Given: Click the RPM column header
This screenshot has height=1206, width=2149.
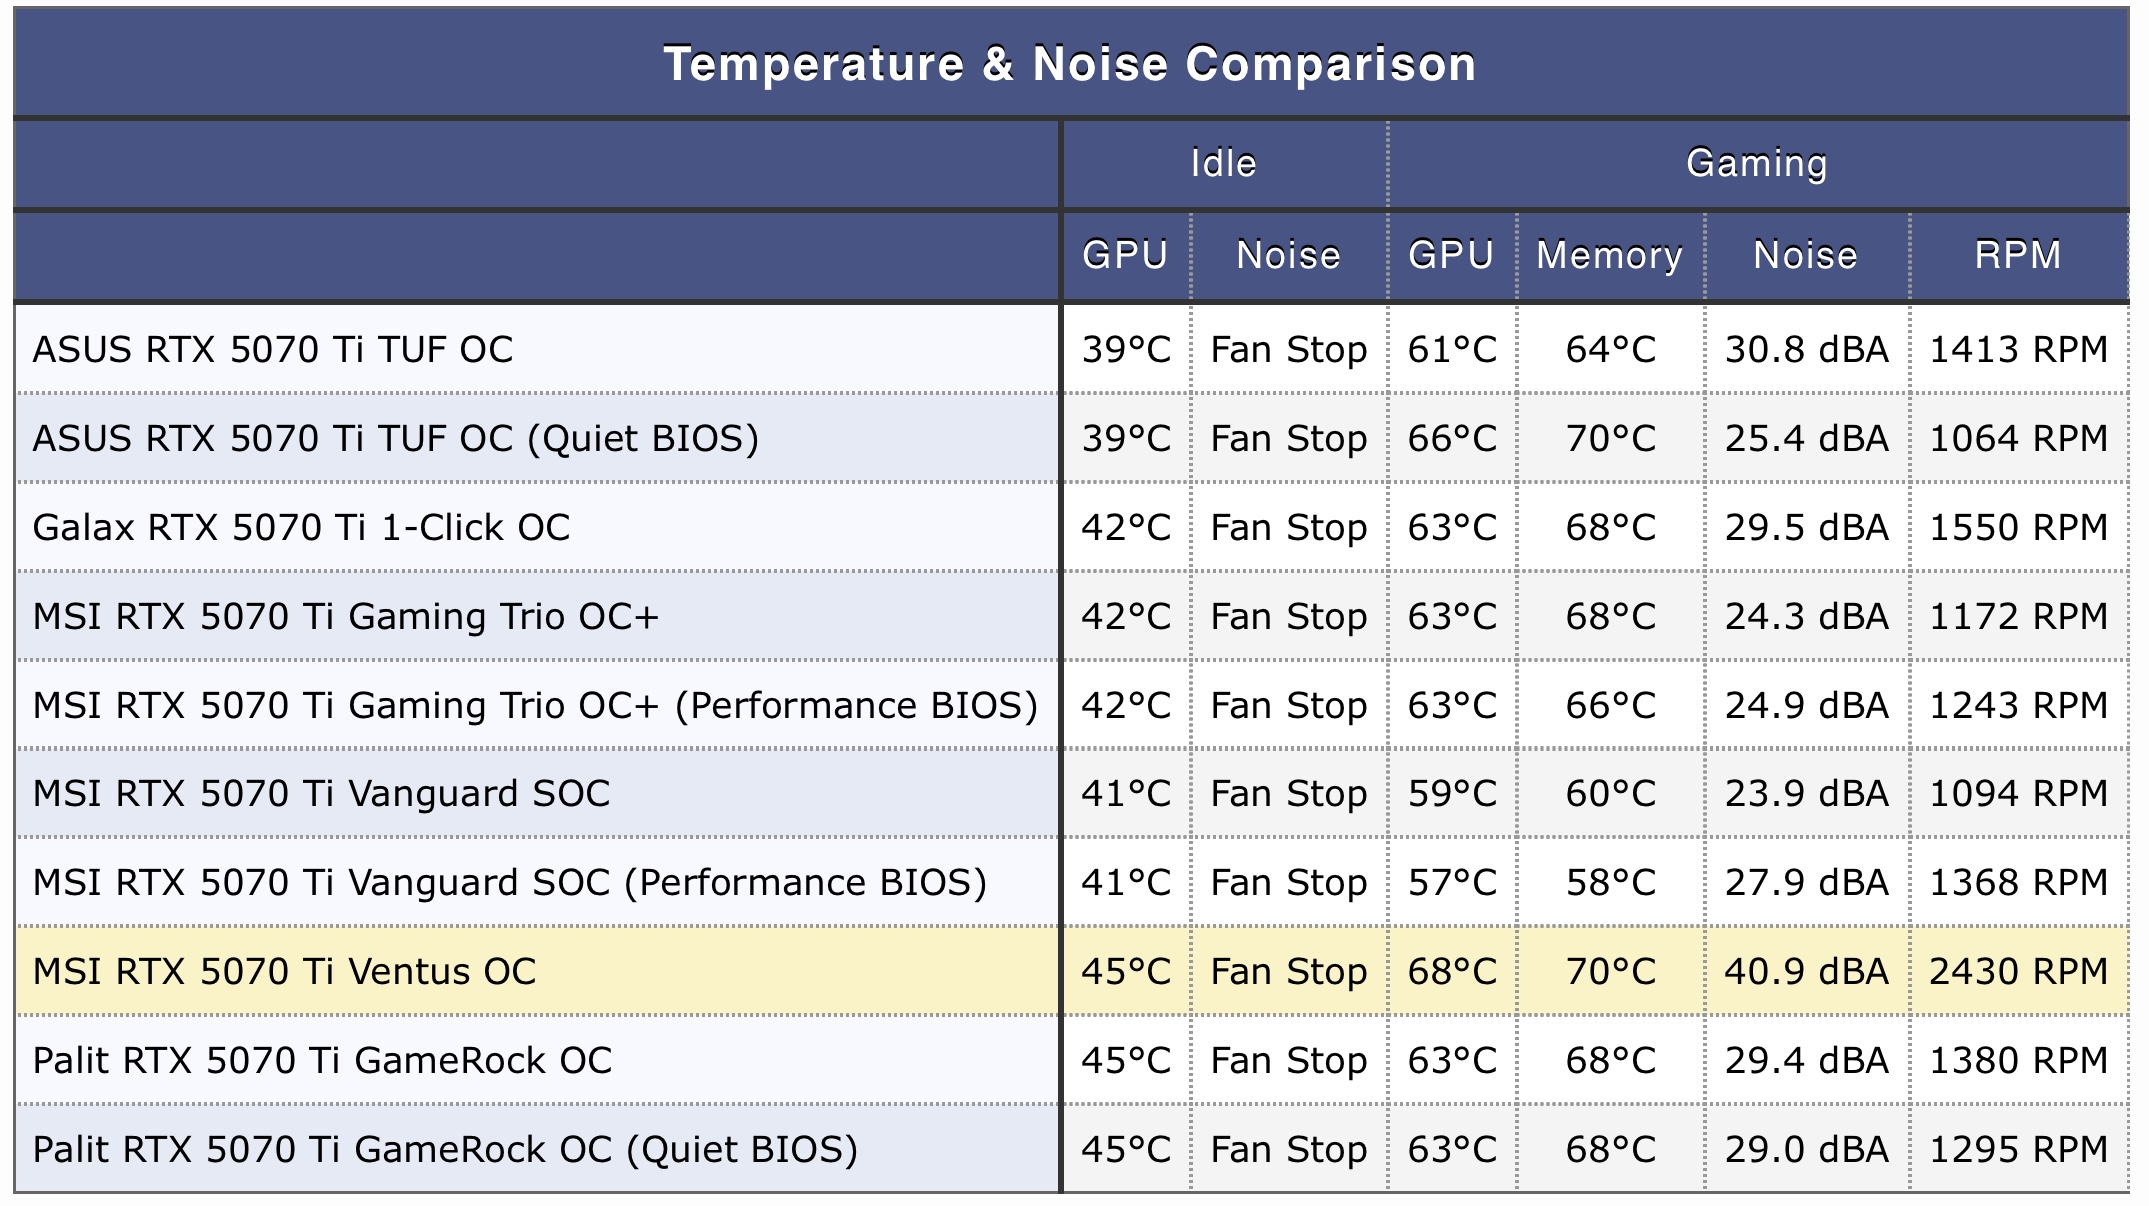Looking at the screenshot, I should [x=2018, y=255].
